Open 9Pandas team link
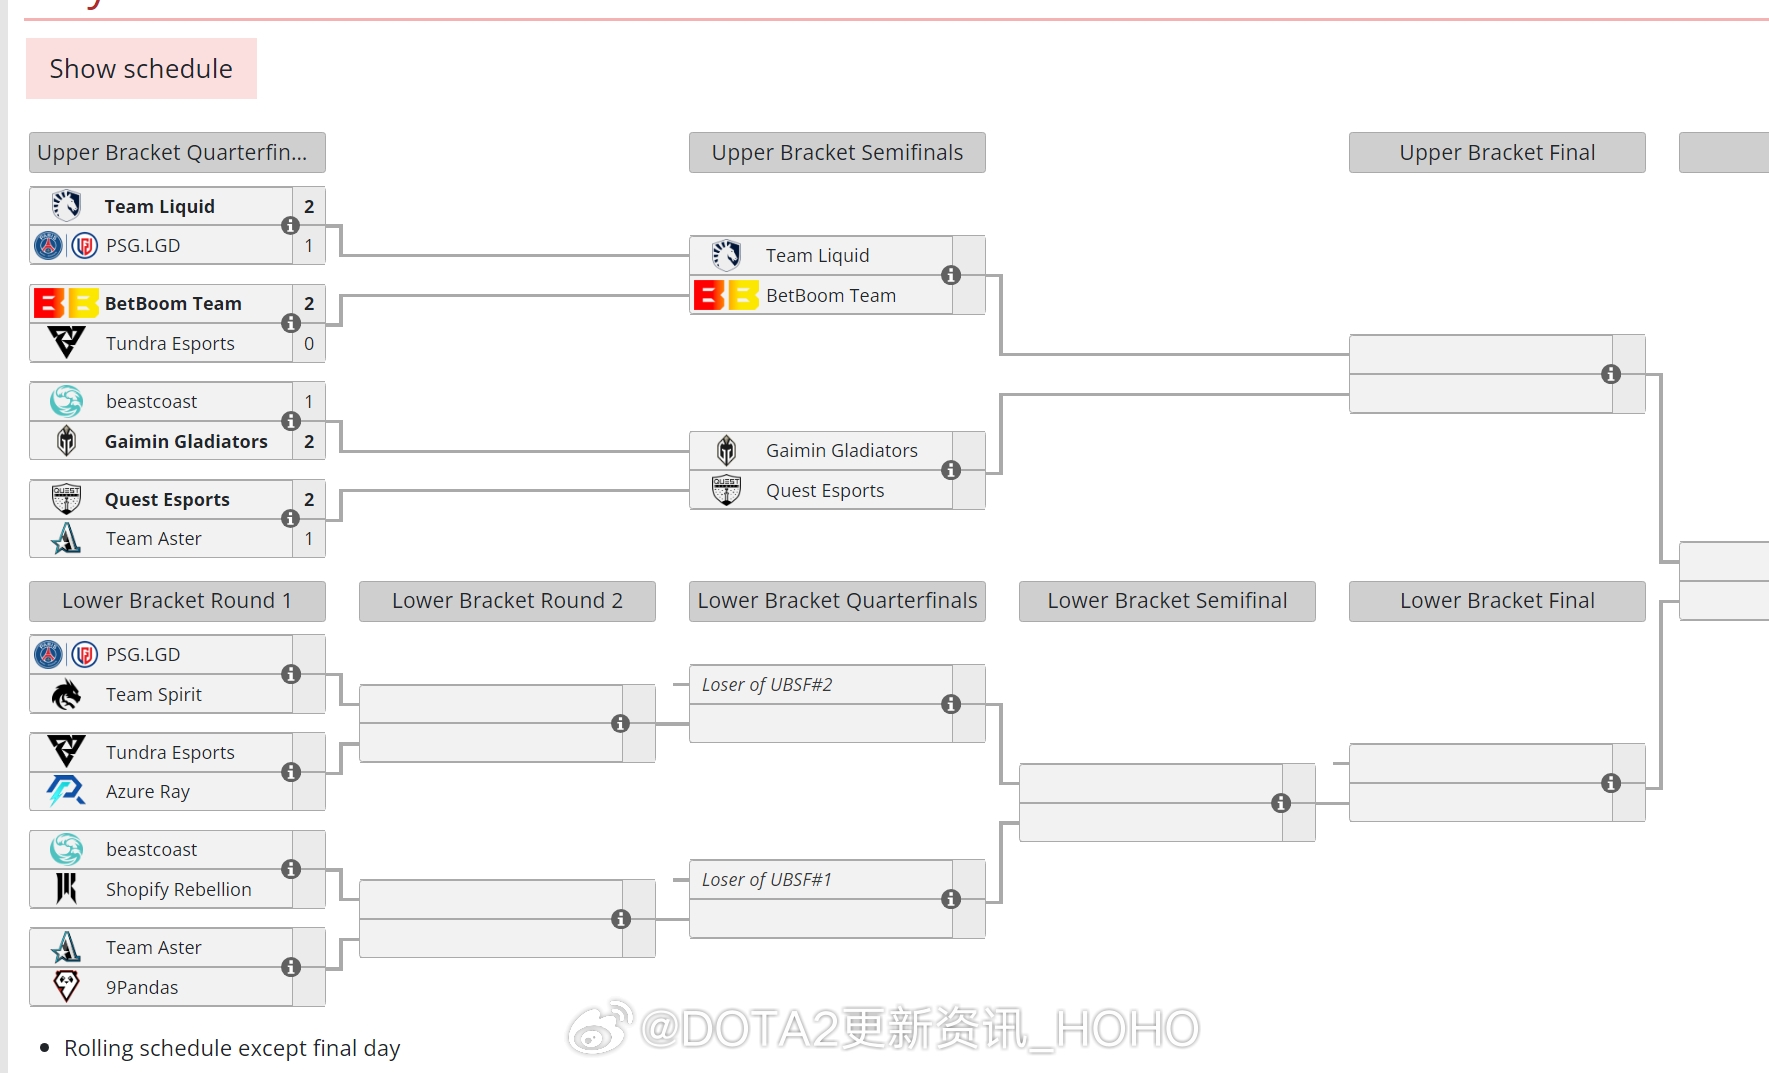The width and height of the screenshot is (1769, 1073). pos(142,987)
